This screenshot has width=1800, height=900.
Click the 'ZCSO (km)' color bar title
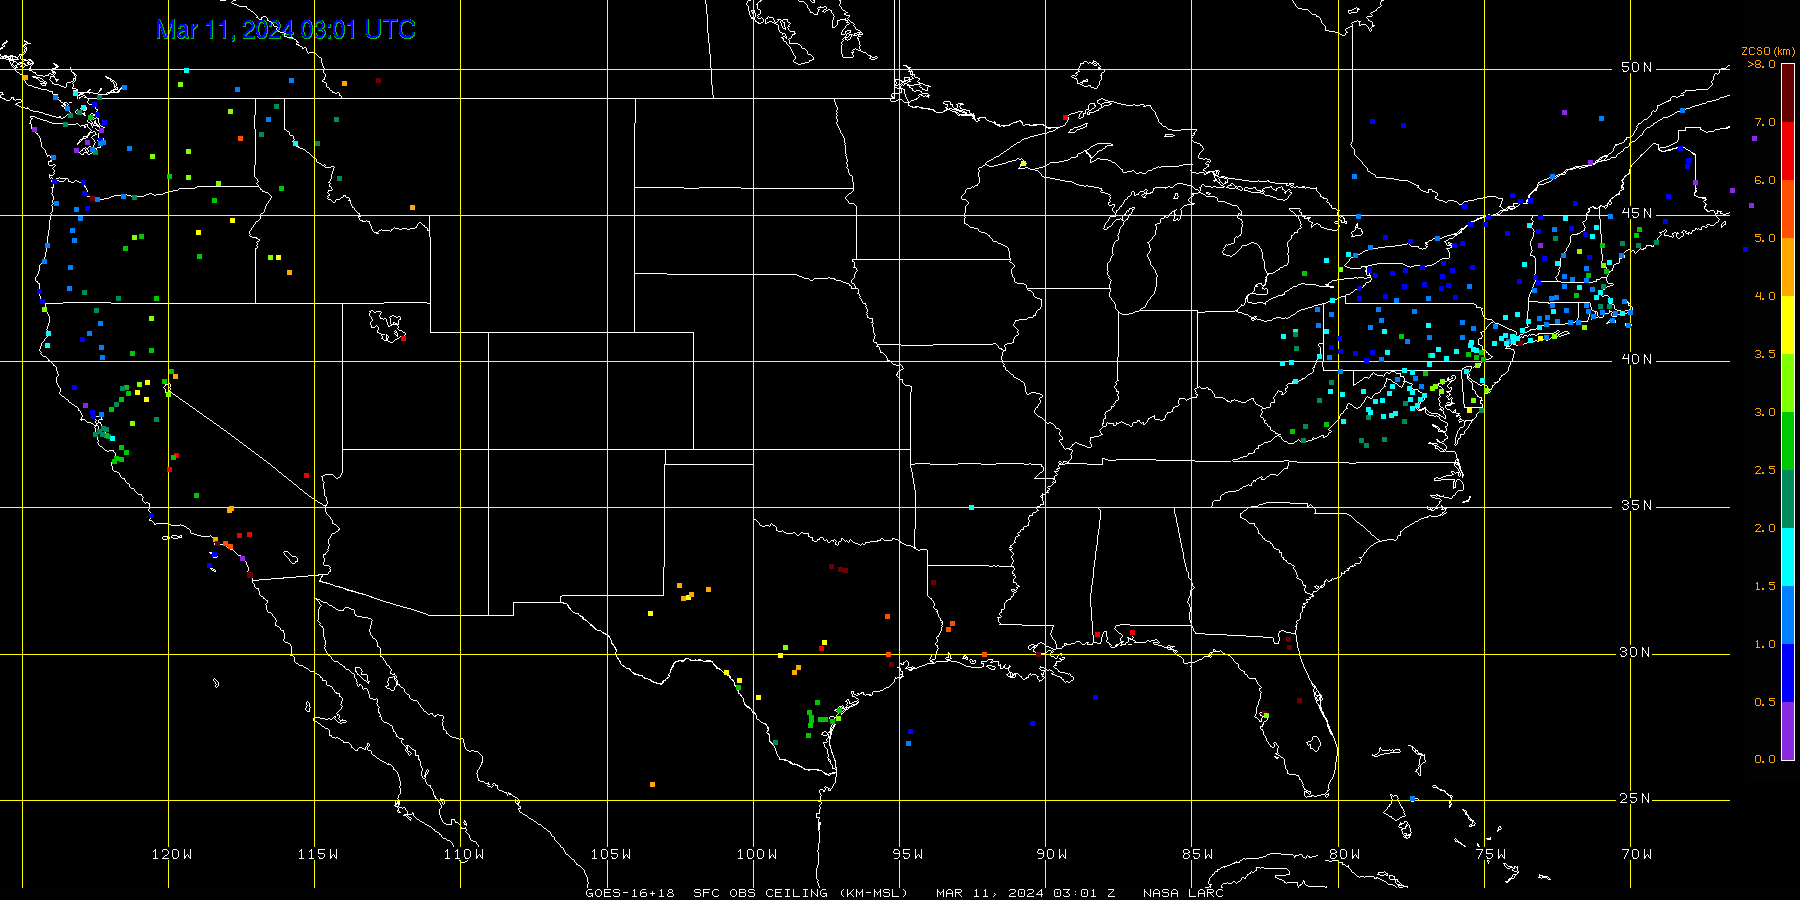pyautogui.click(x=1768, y=51)
